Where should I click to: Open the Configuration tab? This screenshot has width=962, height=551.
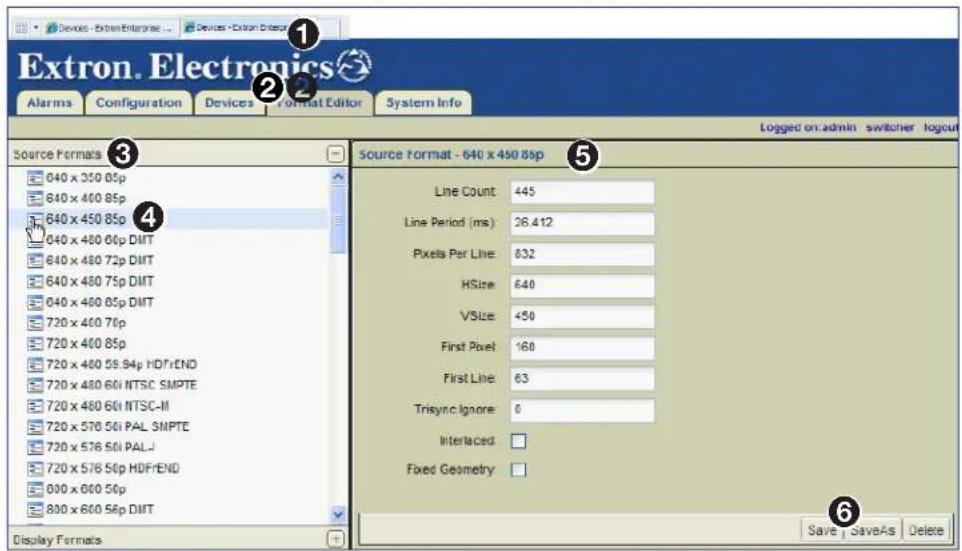(139, 103)
